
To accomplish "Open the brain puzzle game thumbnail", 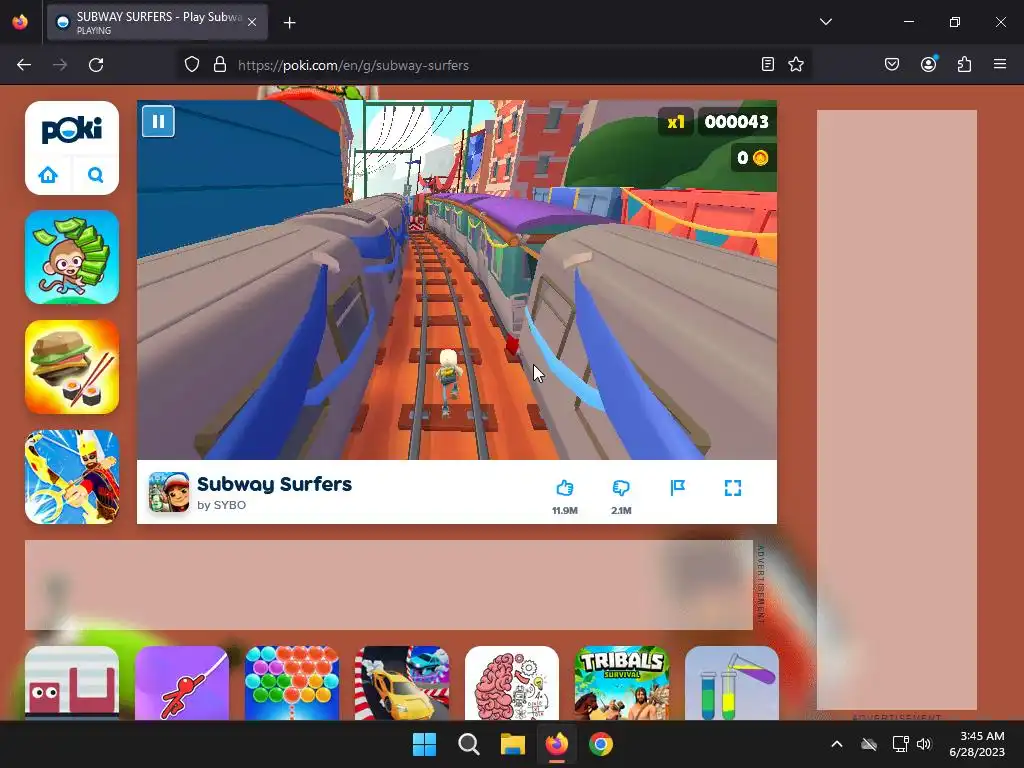I will tap(512, 683).
